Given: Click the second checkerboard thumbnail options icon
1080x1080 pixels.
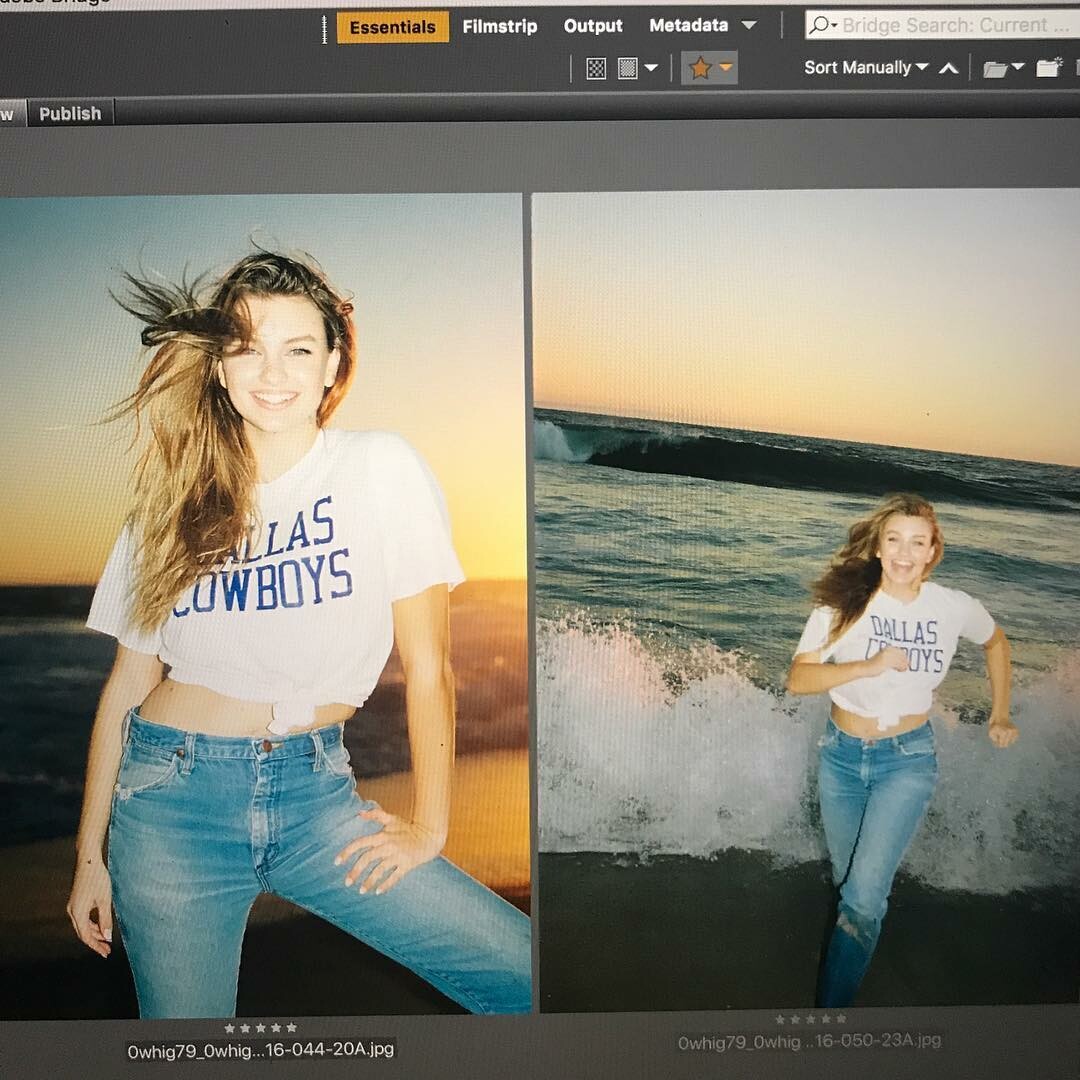Looking at the screenshot, I should tap(627, 68).
